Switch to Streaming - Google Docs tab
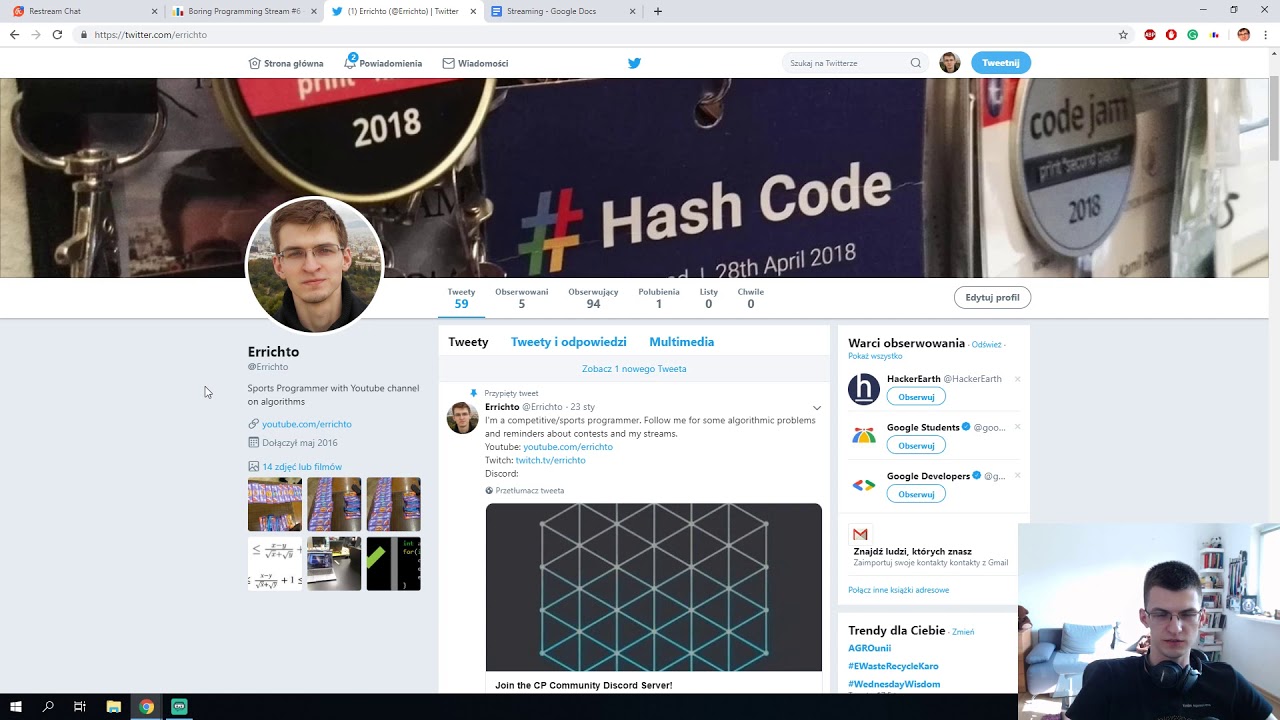The width and height of the screenshot is (1280, 720). [x=564, y=11]
